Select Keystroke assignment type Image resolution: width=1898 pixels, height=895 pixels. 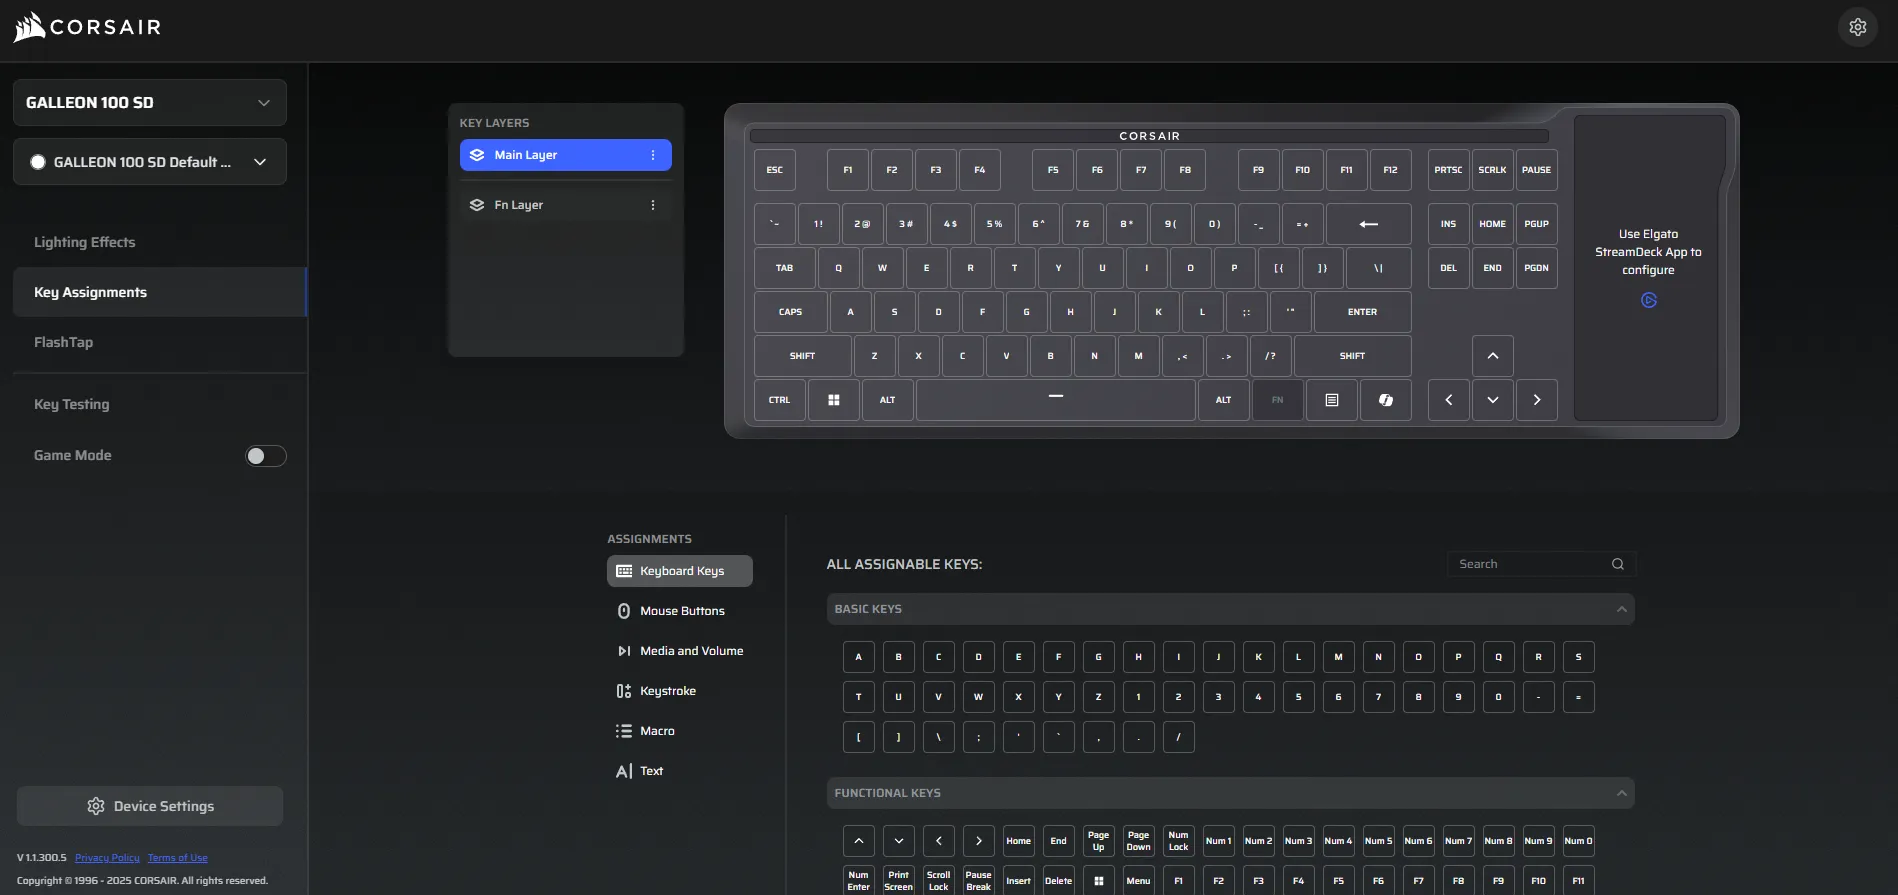680,691
